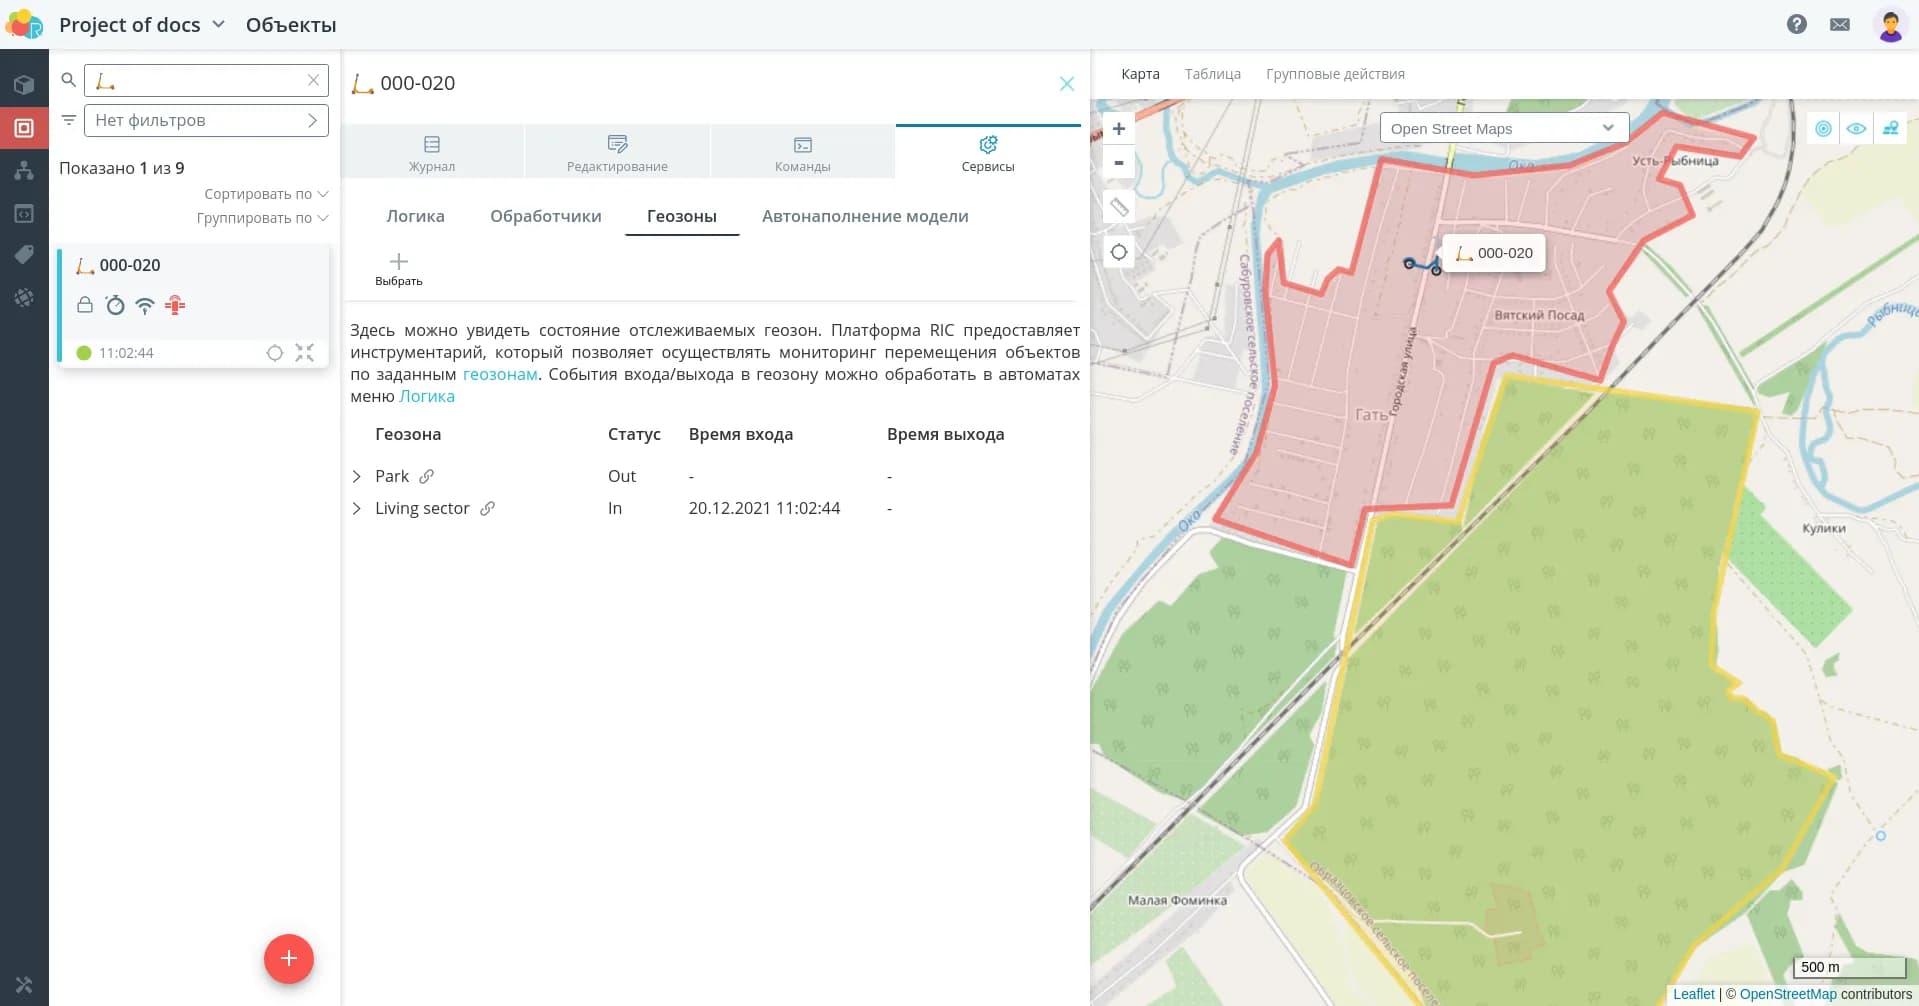The height and width of the screenshot is (1006, 1919).
Task: Open the Open Street Maps dropdown
Action: pos(1503,128)
